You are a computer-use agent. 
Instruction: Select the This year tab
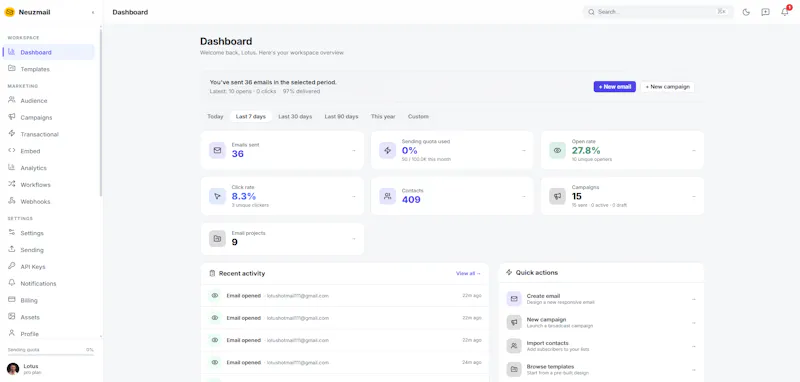click(383, 116)
